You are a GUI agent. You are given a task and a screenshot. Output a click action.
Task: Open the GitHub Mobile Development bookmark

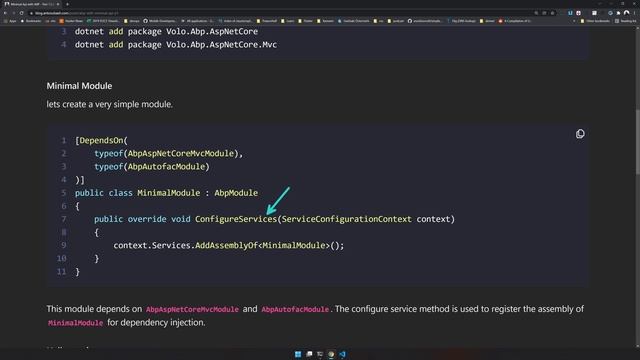(x=160, y=21)
